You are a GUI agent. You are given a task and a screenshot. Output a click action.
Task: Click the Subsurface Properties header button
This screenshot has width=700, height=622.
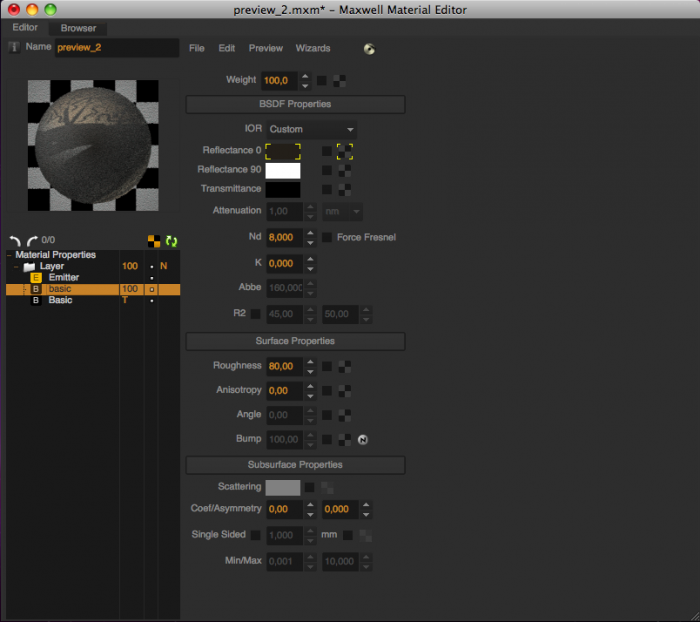pyautogui.click(x=295, y=465)
